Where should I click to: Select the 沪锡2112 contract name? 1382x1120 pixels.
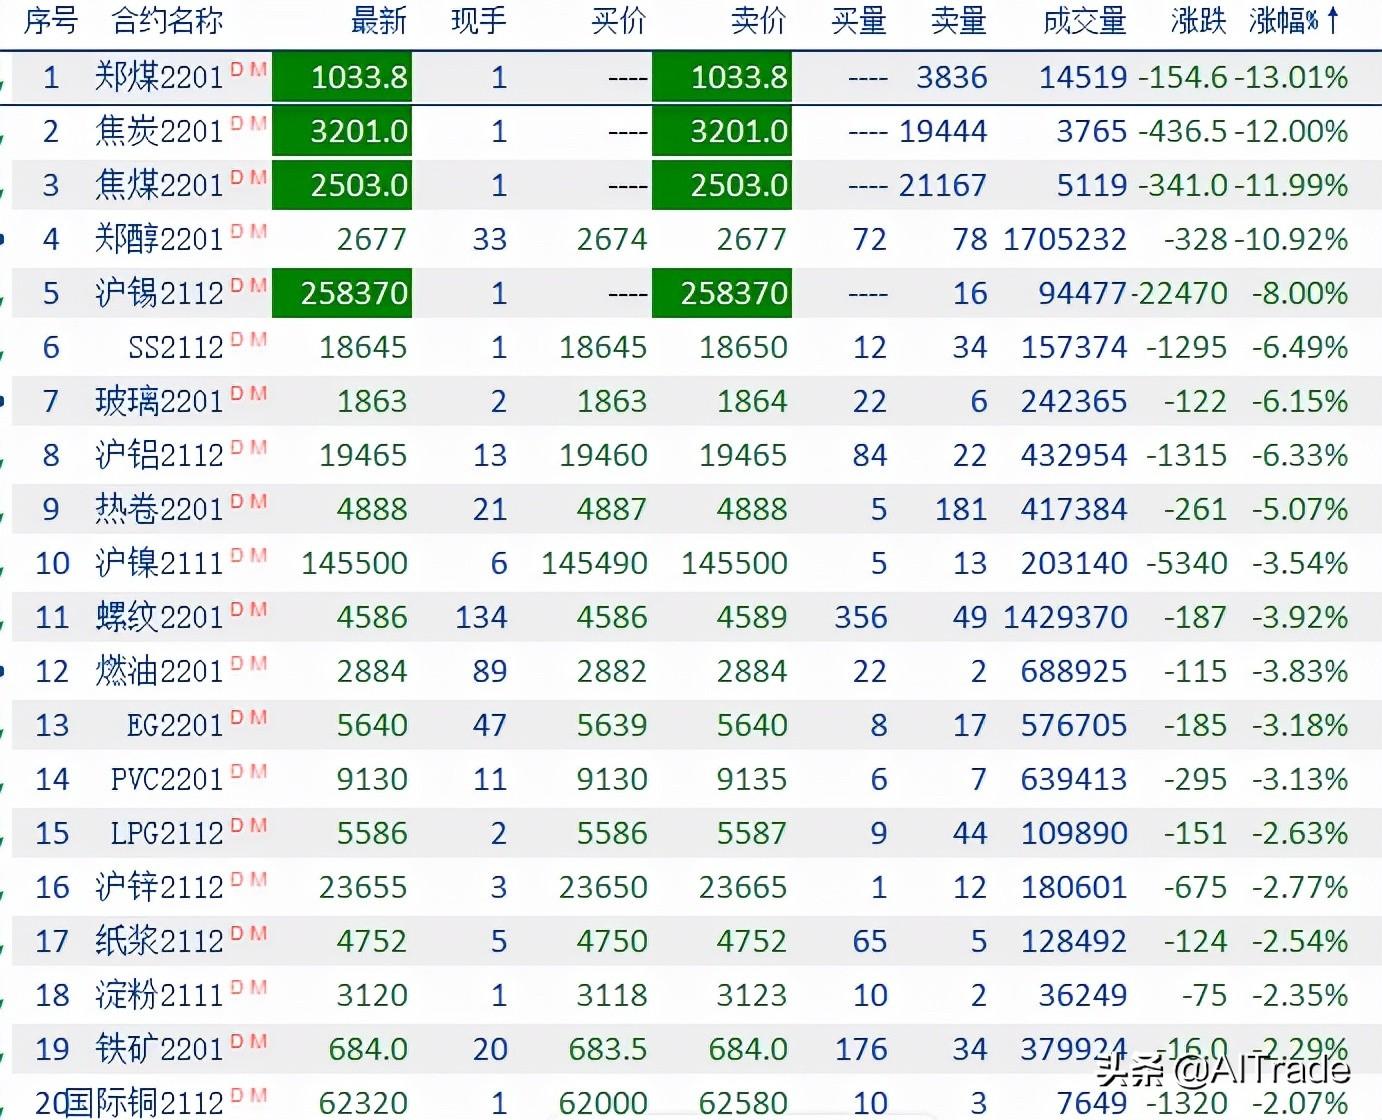click(159, 293)
